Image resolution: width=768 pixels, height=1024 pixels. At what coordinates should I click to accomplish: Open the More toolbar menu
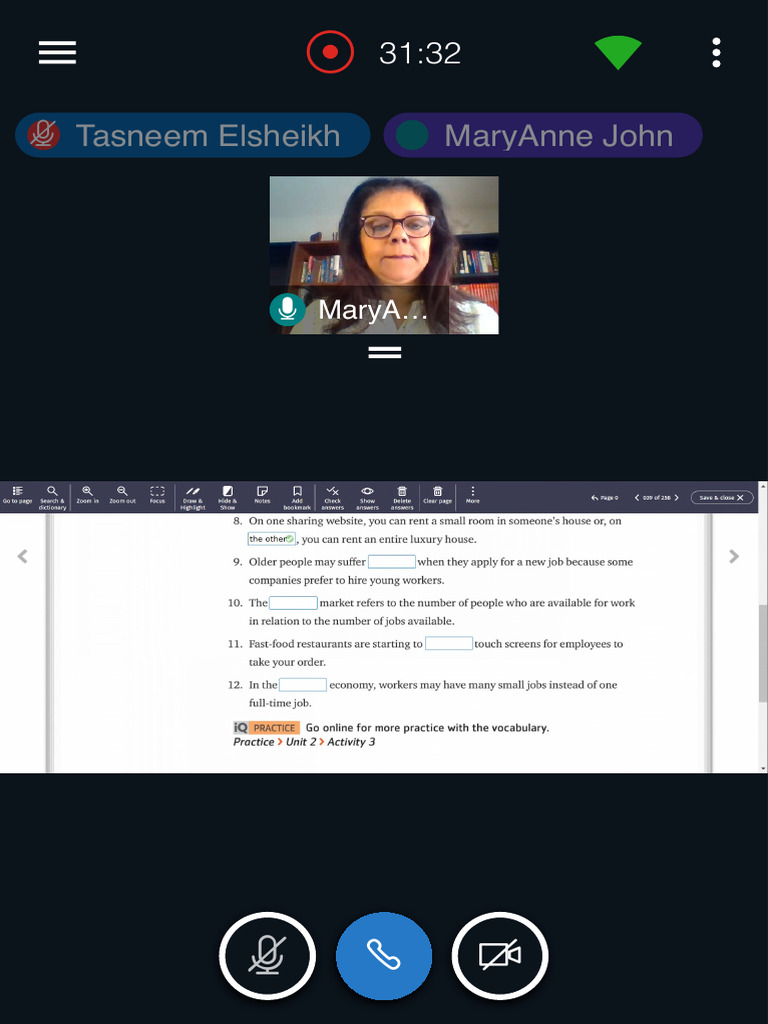473,495
